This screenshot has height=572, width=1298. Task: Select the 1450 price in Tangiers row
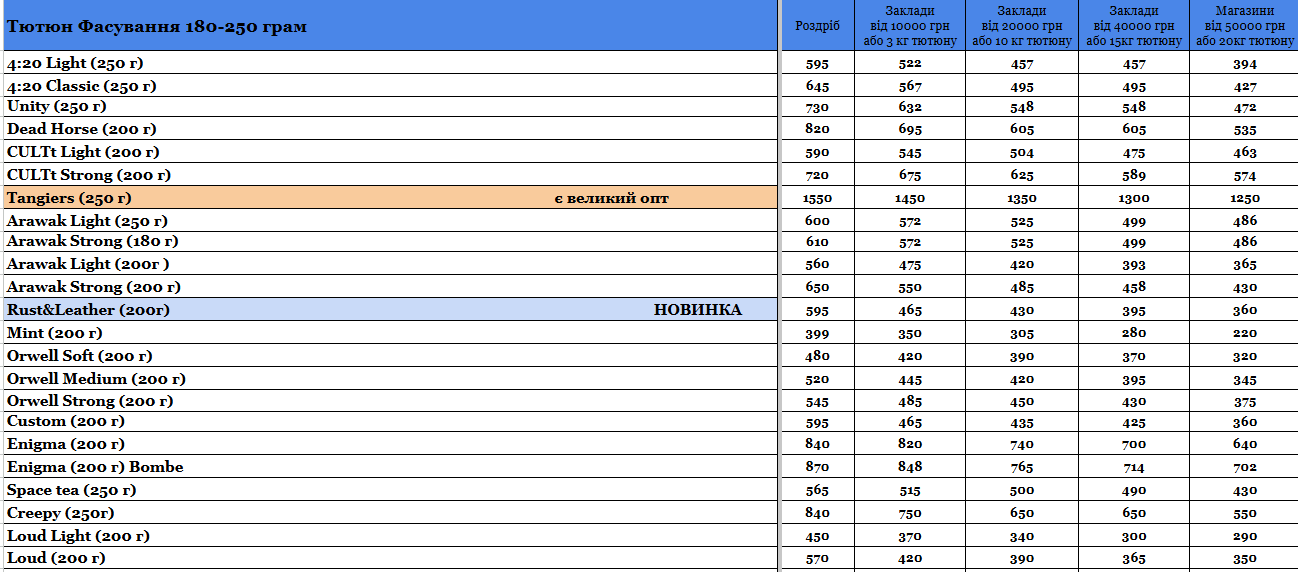click(x=910, y=198)
